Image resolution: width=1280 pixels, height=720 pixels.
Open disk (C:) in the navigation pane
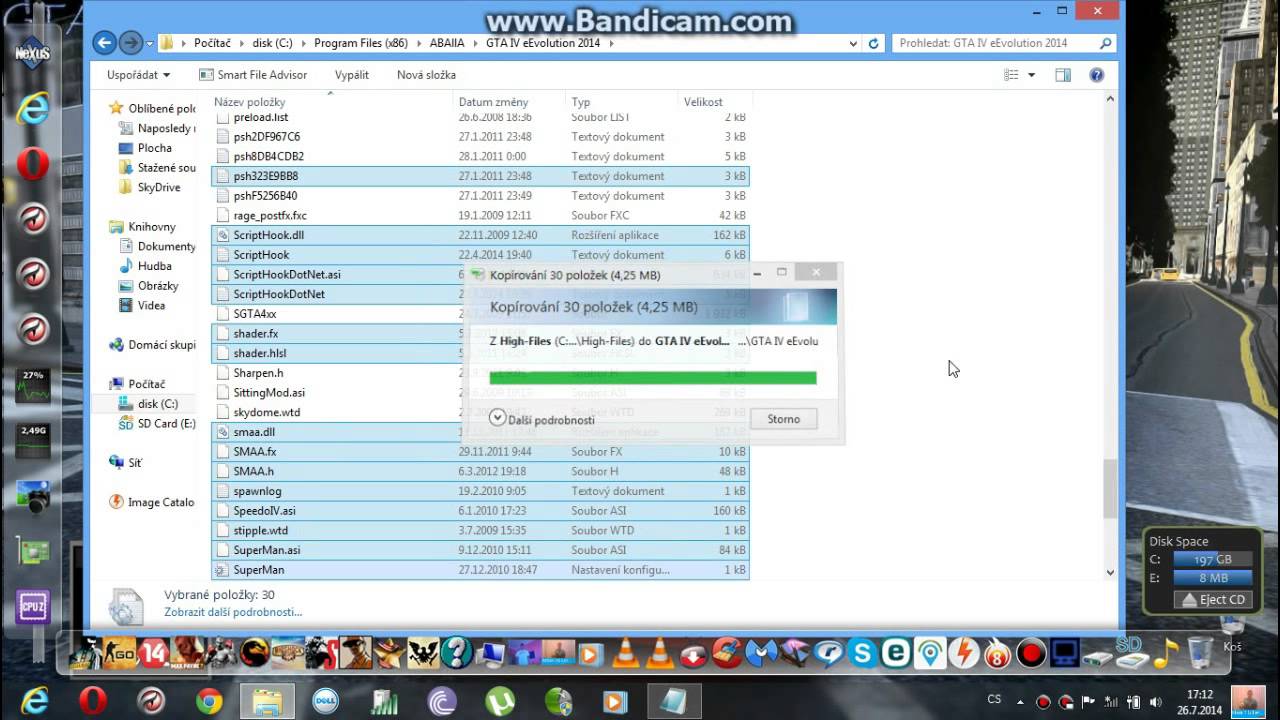pyautogui.click(x=148, y=404)
